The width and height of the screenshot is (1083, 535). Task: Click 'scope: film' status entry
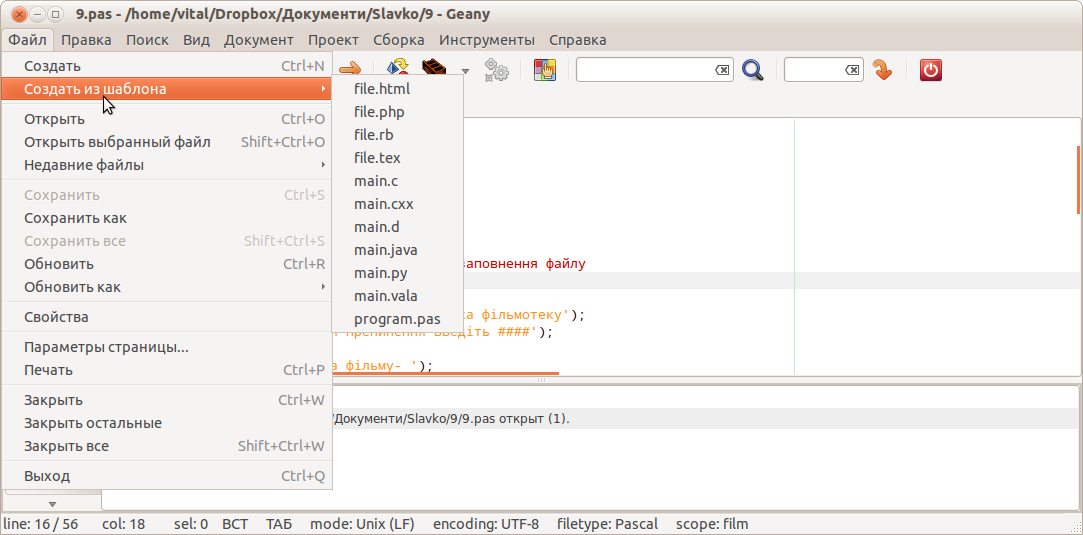(x=712, y=525)
